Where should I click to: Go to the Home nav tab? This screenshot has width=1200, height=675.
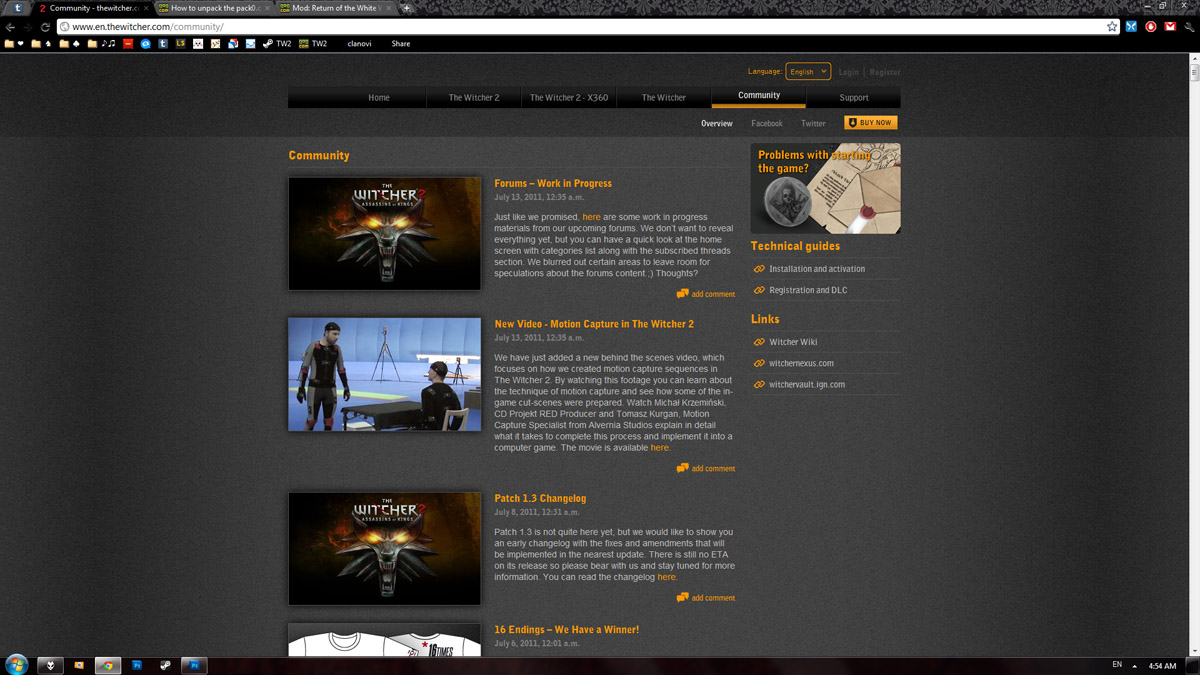point(379,97)
